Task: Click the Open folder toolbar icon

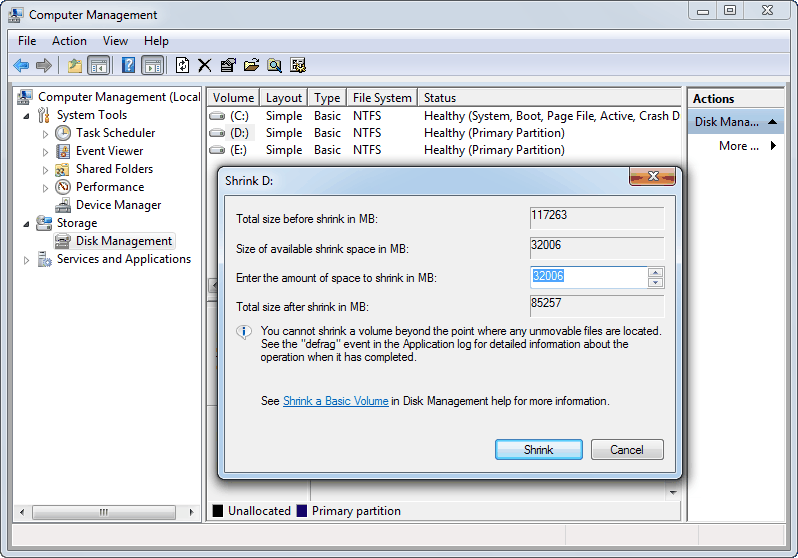Action: click(251, 65)
